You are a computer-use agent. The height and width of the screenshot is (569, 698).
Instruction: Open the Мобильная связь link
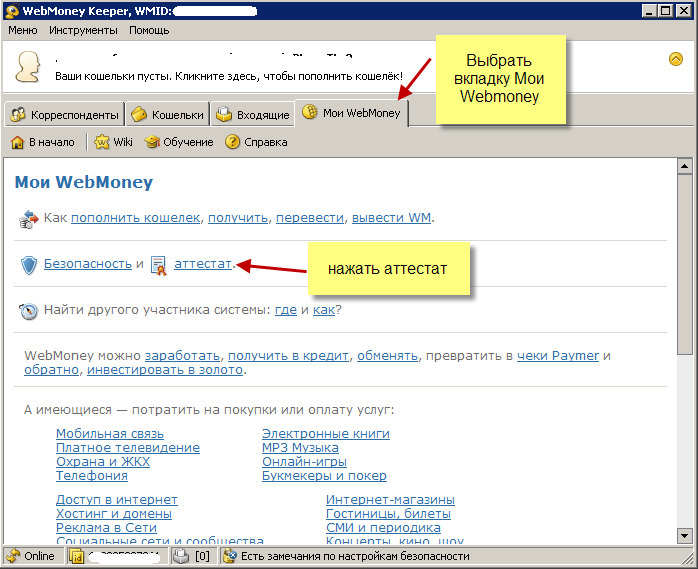coord(110,434)
